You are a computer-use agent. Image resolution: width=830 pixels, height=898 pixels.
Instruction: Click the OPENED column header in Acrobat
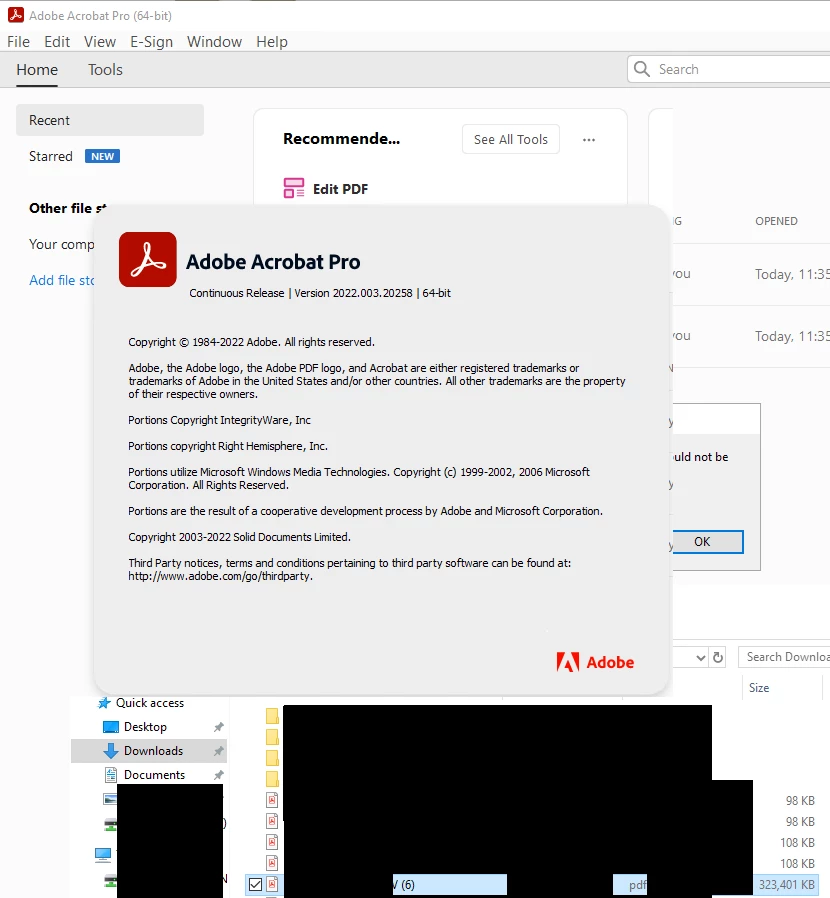pos(776,221)
